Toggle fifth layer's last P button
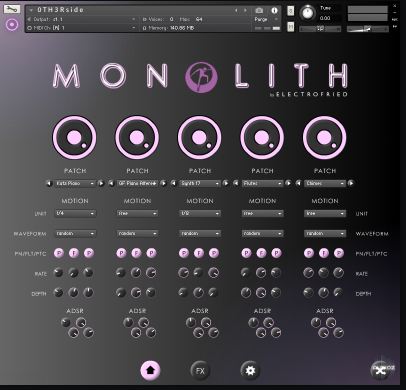 pyautogui.click(x=339, y=253)
